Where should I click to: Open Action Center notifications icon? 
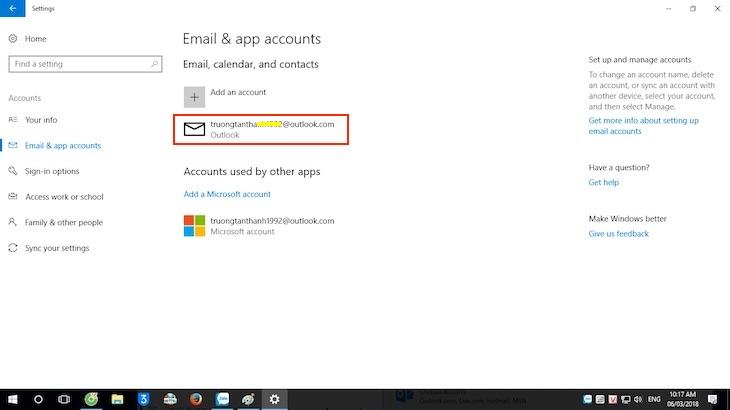(712, 399)
